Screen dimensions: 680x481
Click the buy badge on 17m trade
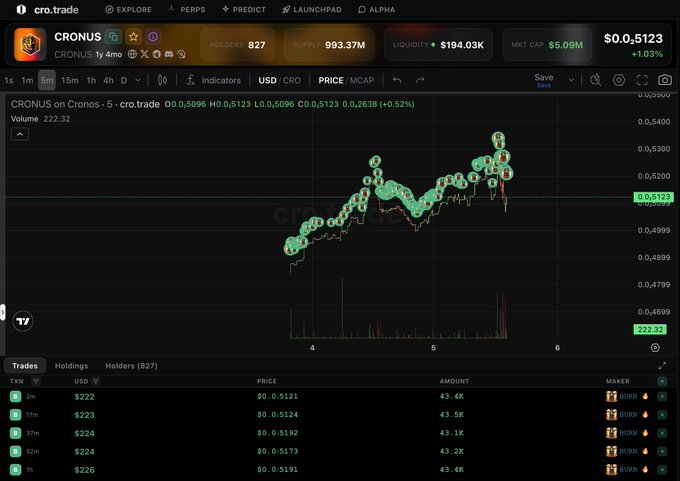pyautogui.click(x=16, y=415)
